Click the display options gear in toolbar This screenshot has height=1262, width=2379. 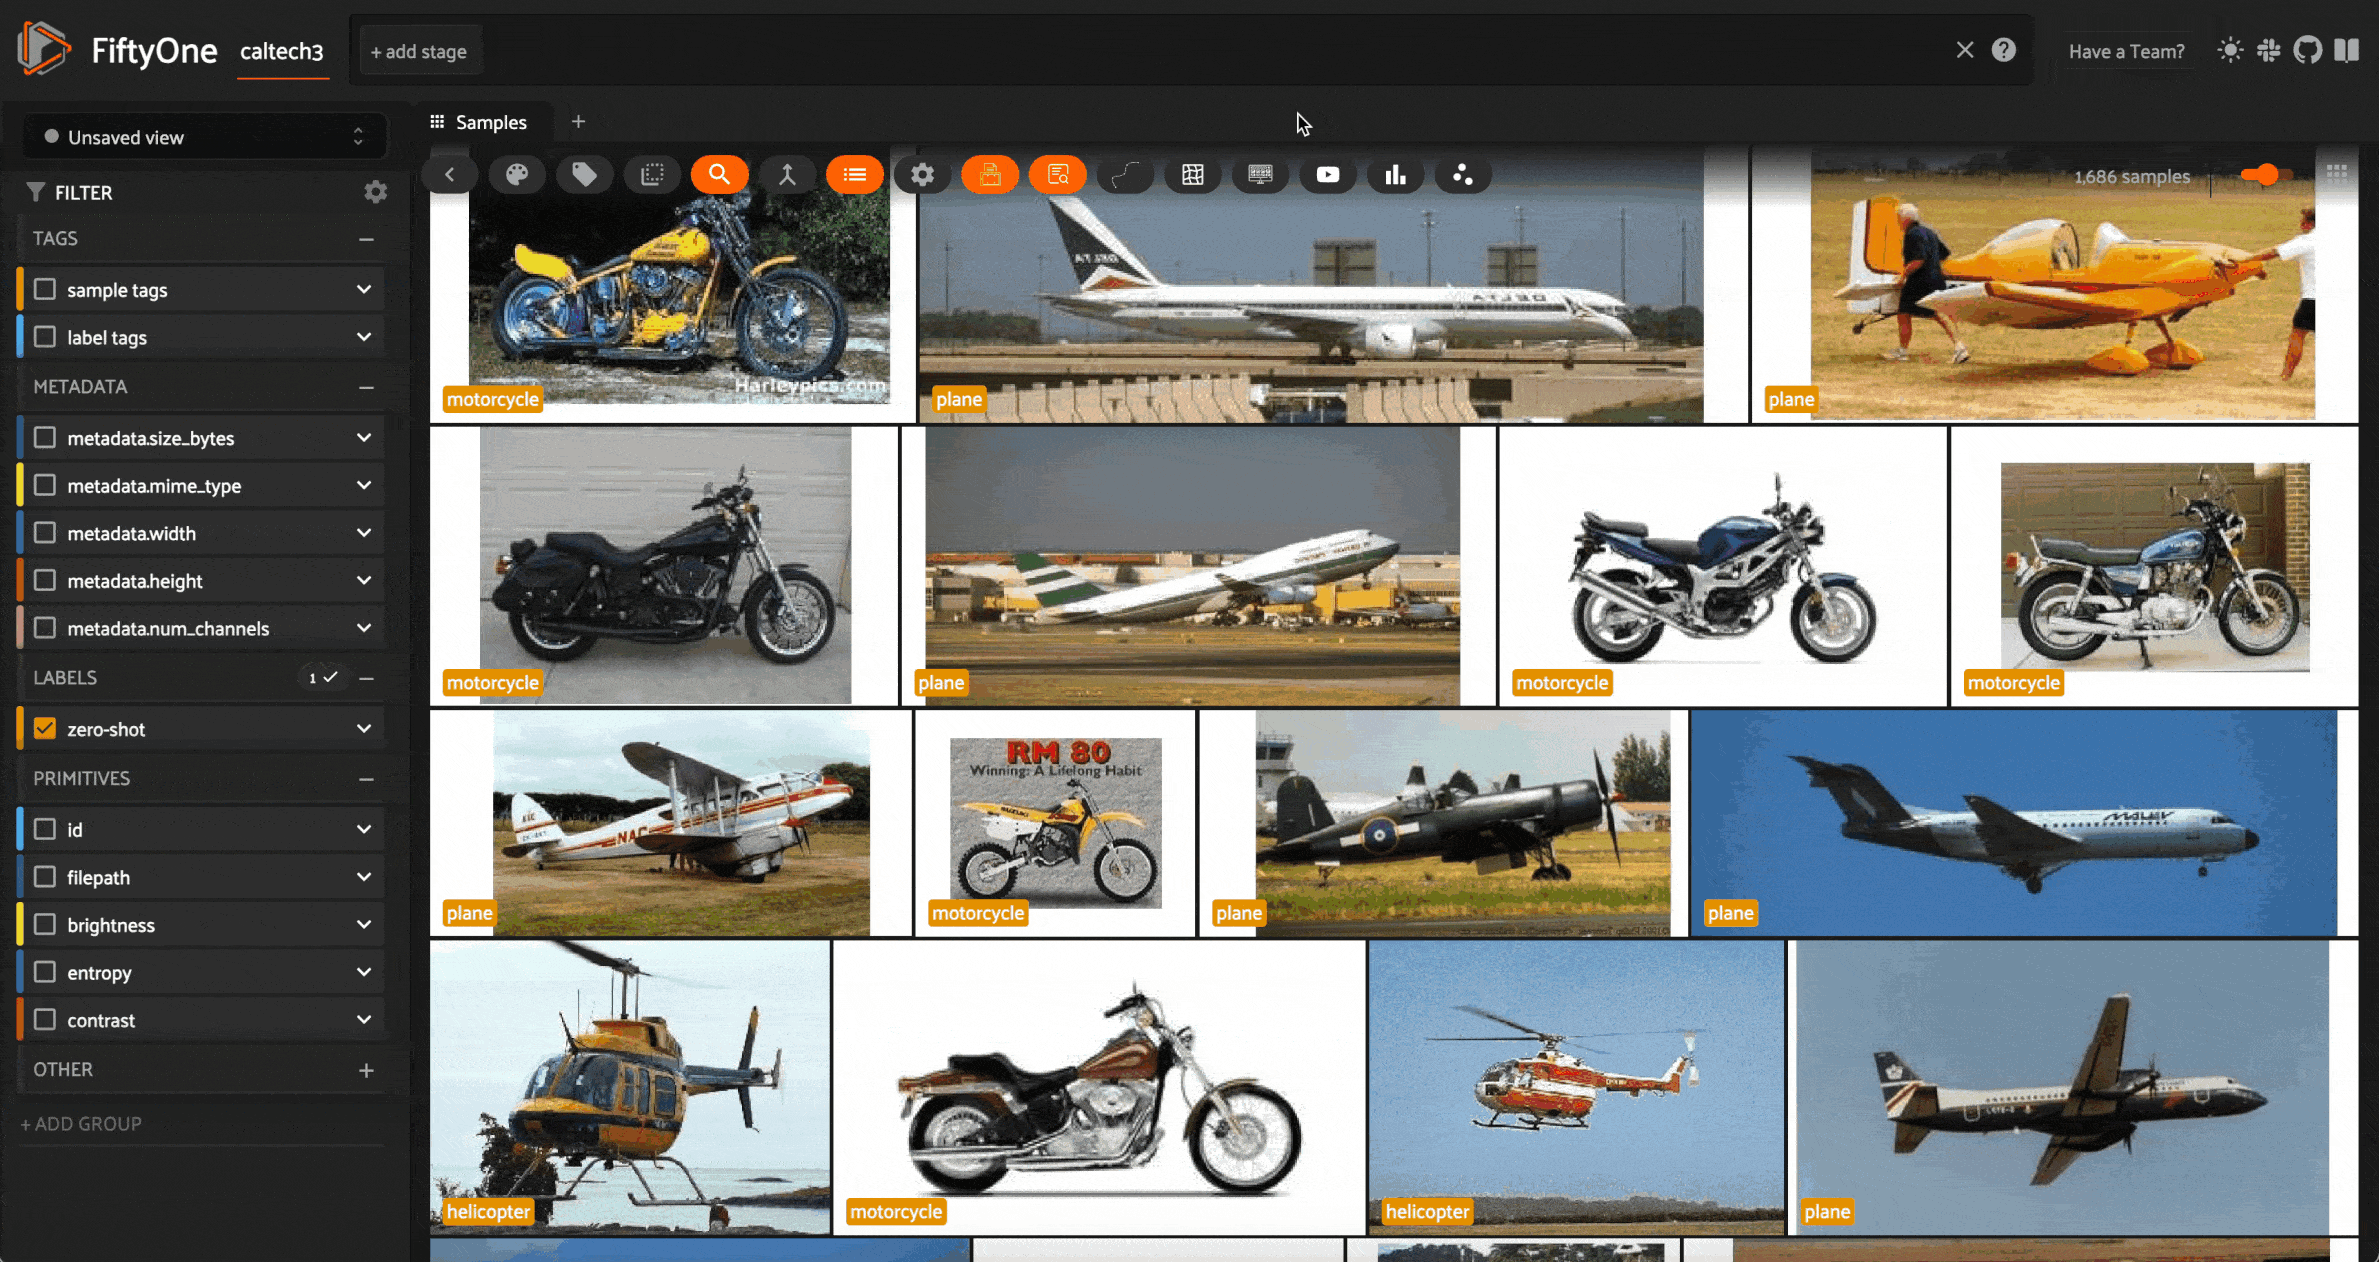[x=922, y=175]
